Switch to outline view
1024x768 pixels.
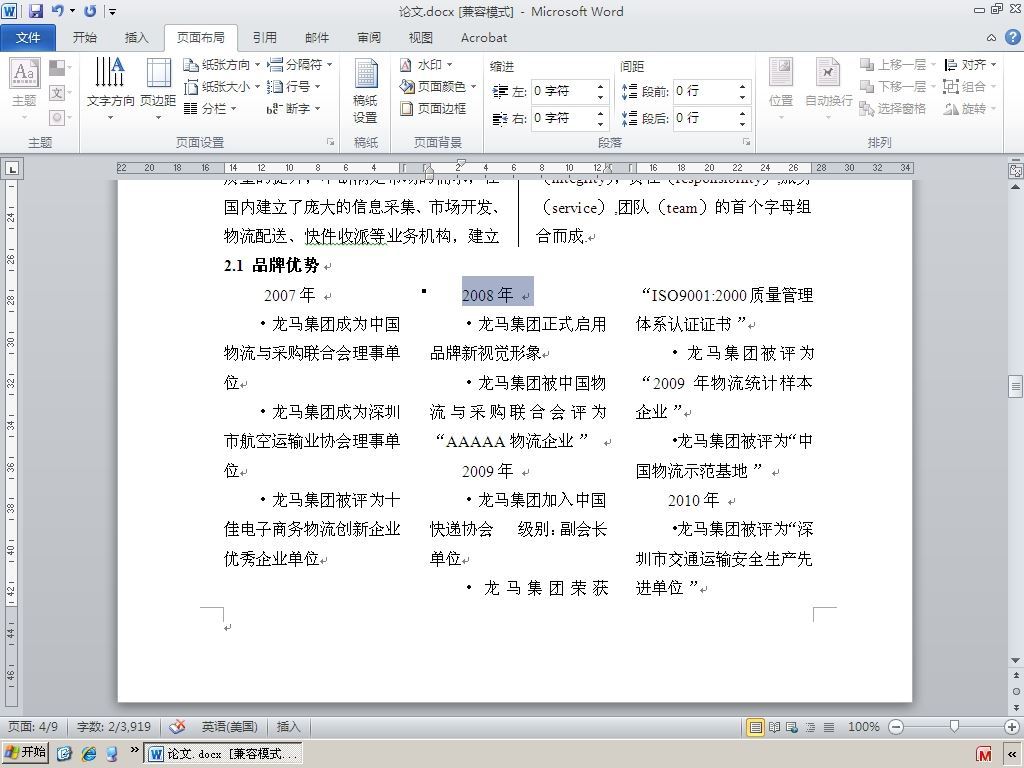pos(810,727)
